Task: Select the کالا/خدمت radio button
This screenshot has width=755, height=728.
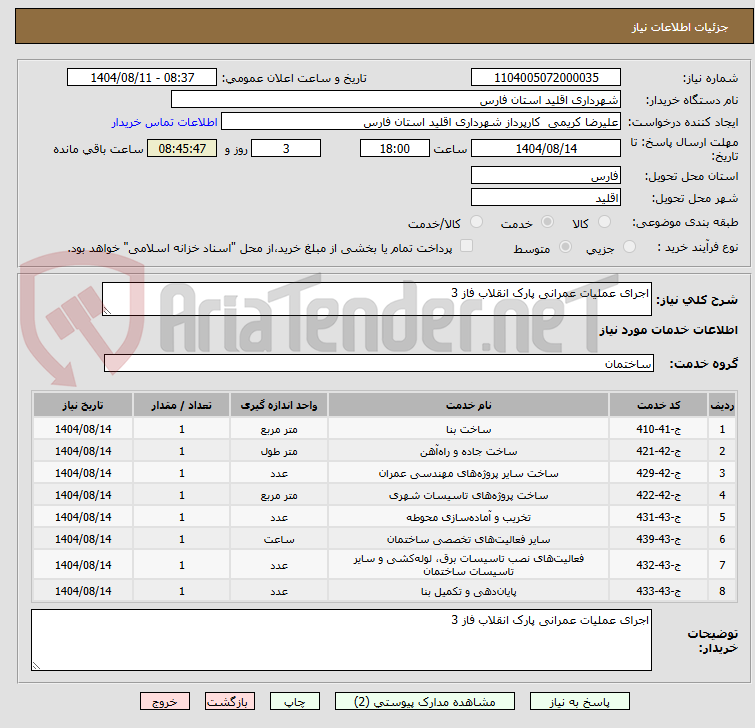Action: click(x=476, y=222)
